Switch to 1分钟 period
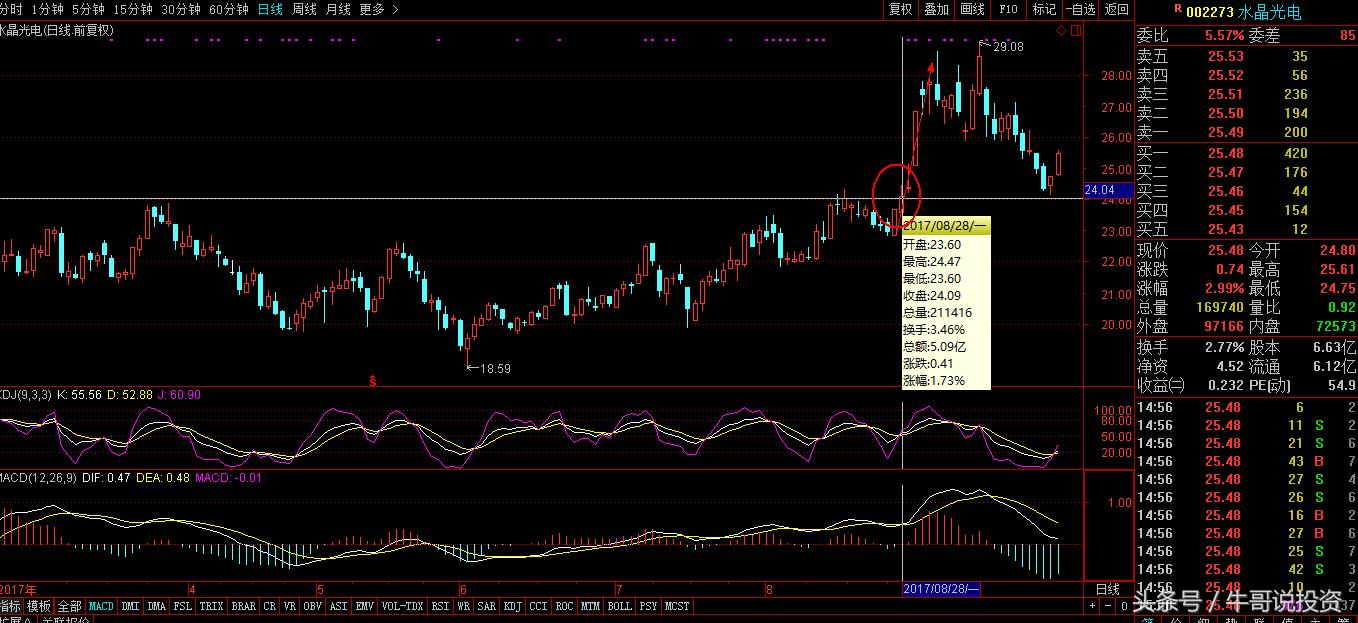 coord(47,9)
